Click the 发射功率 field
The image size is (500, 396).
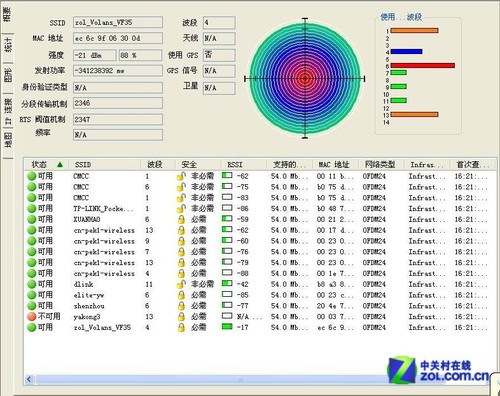coord(118,71)
